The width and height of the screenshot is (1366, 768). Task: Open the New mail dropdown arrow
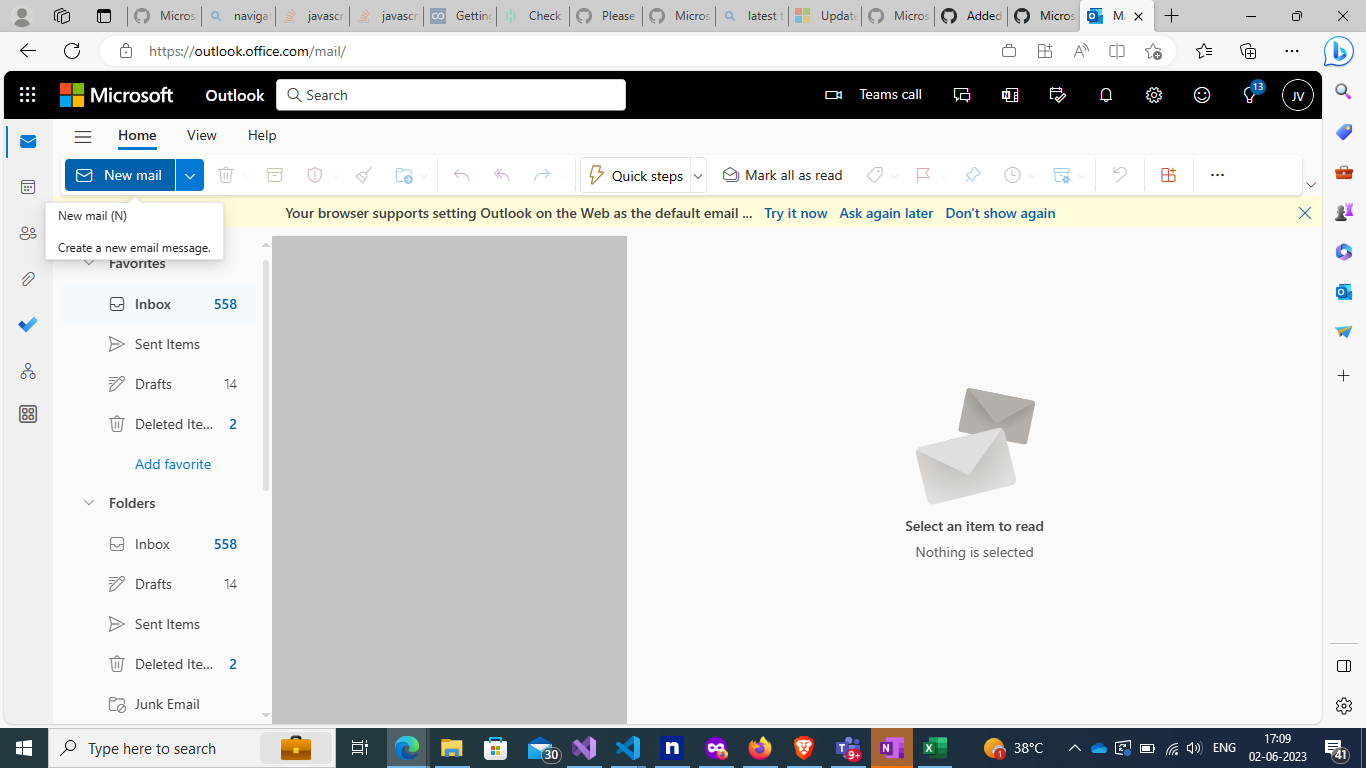pyautogui.click(x=189, y=175)
